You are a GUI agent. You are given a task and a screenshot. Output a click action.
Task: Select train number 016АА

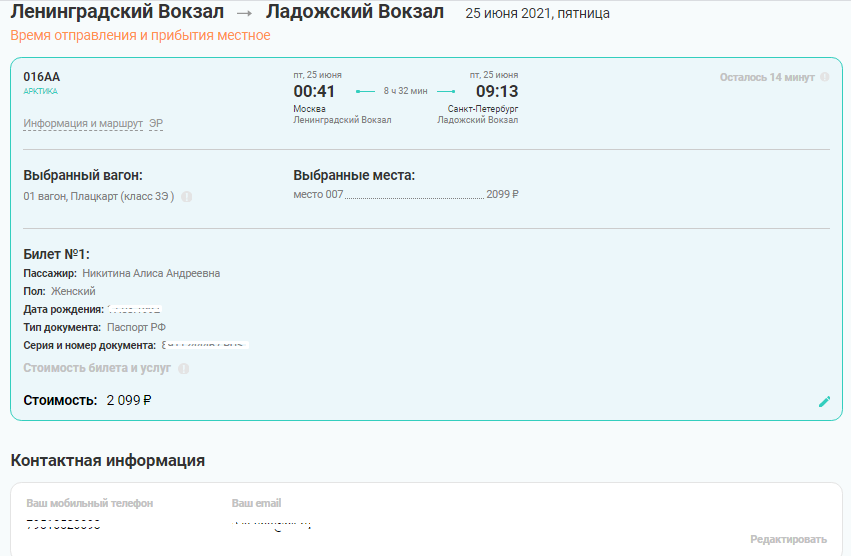(42, 77)
